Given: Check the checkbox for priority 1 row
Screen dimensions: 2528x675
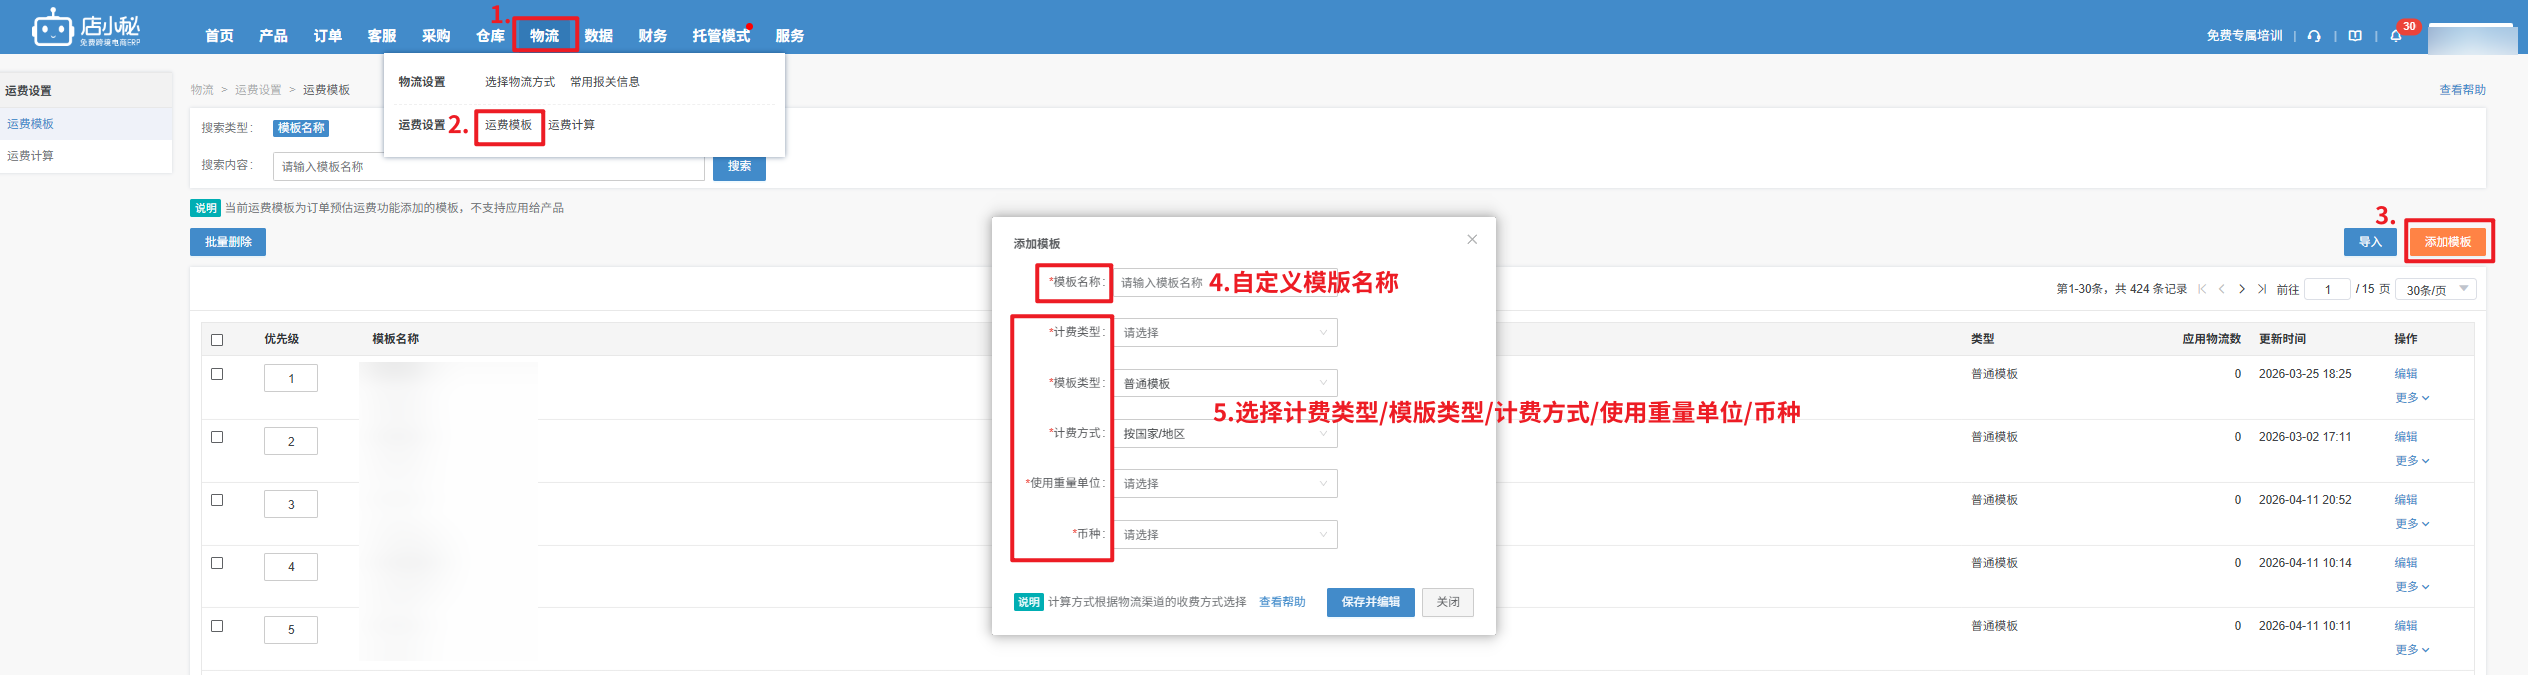Looking at the screenshot, I should pos(217,374).
